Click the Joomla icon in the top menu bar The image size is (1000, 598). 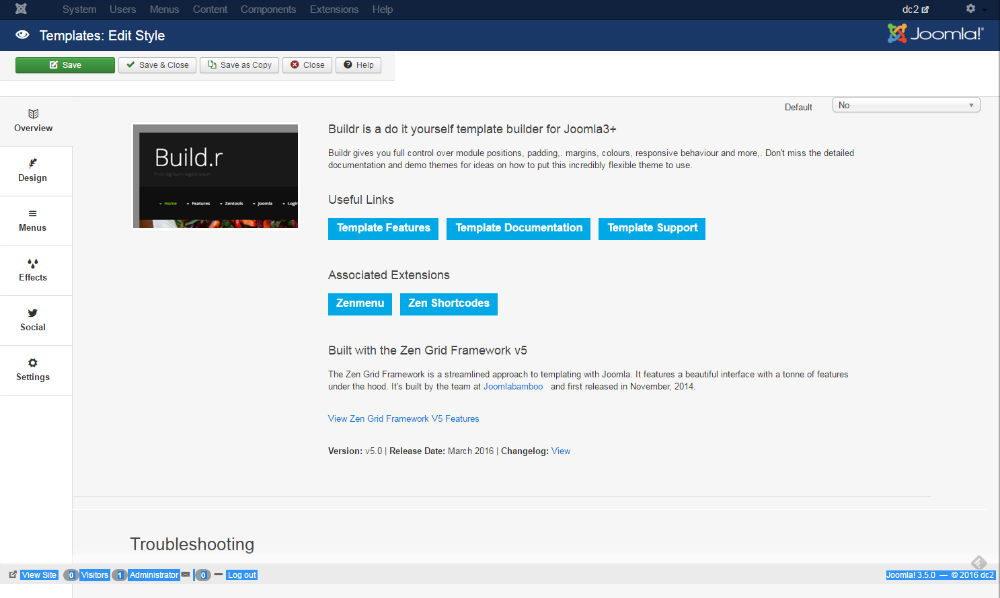pyautogui.click(x=21, y=9)
